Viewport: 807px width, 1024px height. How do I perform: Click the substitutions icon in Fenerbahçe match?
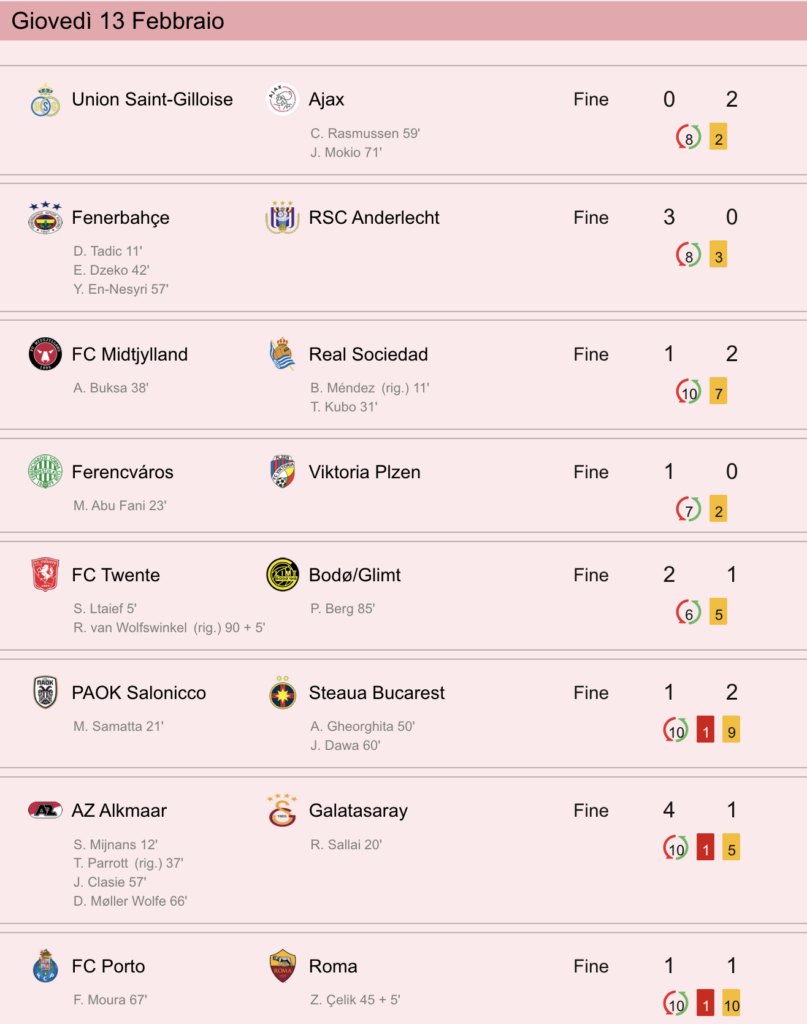(x=688, y=255)
